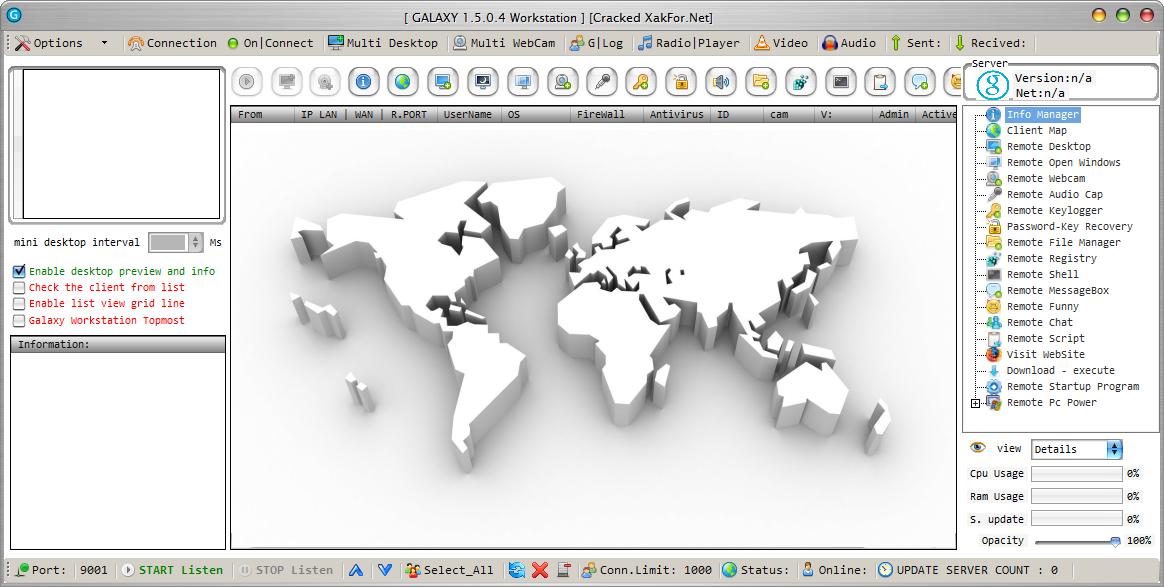Screen dimensions: 1164x587
Task: Click the globe icon in the toolbar
Action: [x=402, y=82]
